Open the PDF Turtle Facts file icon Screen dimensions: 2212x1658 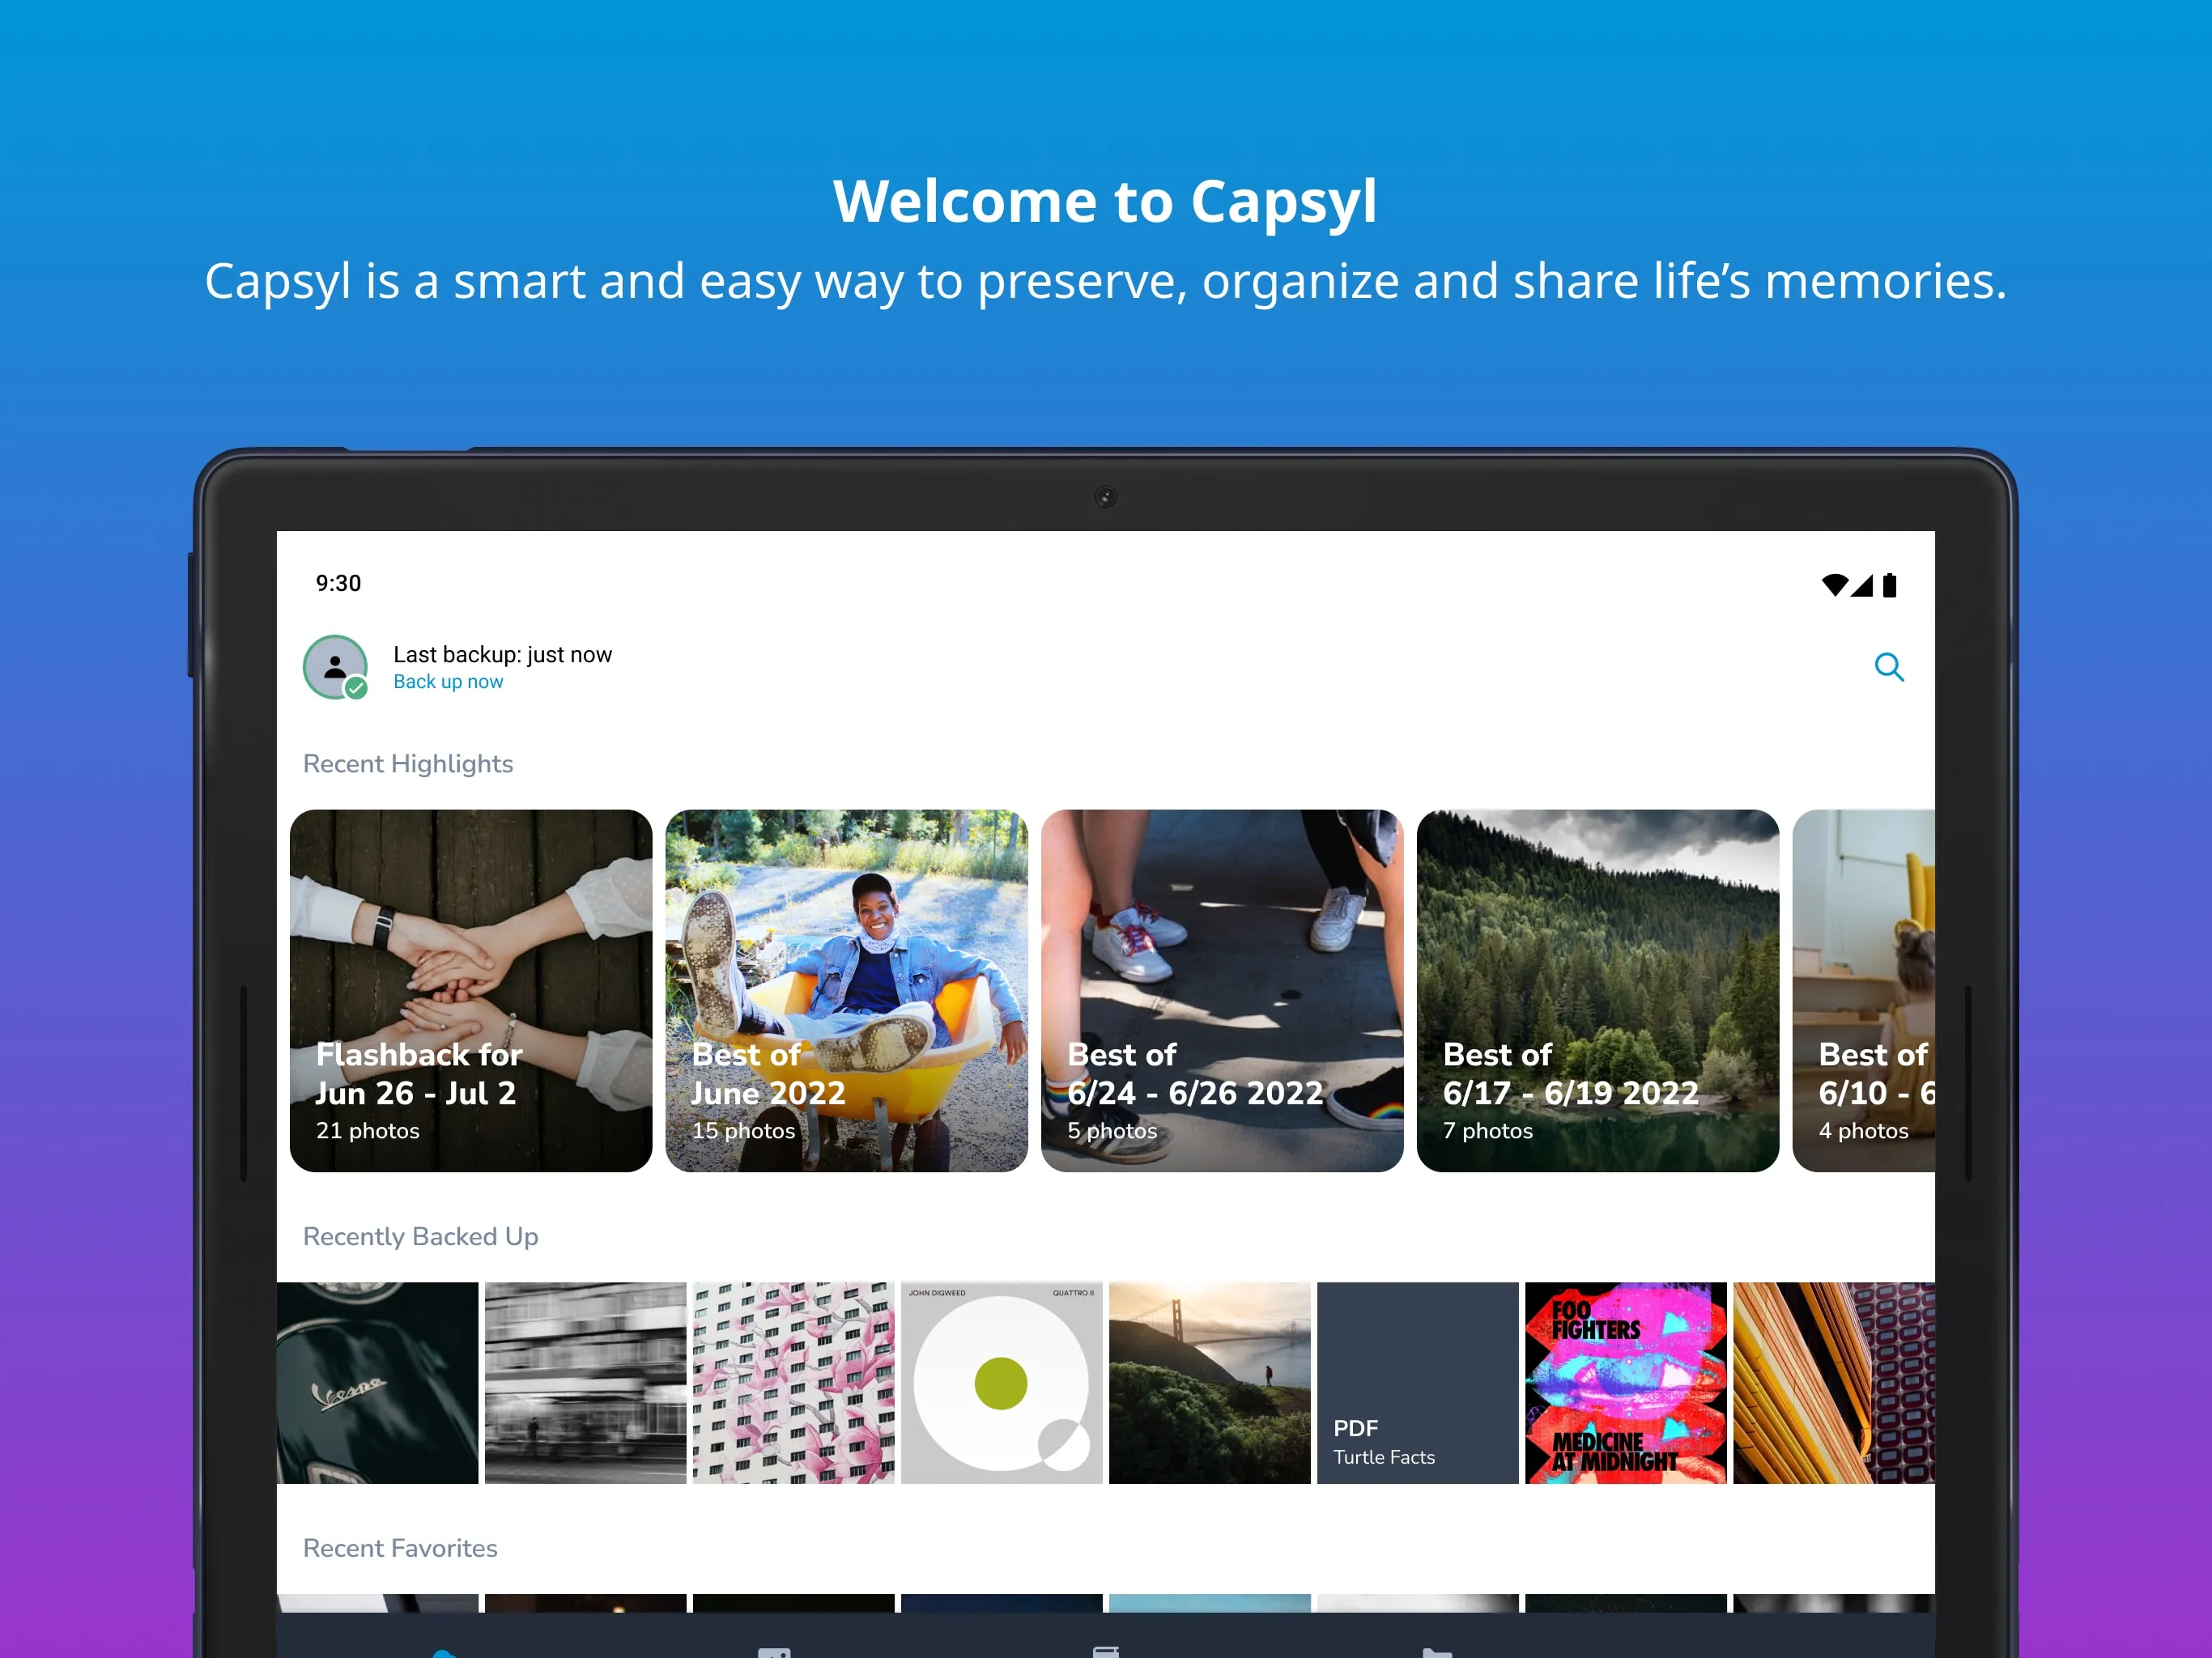(x=1416, y=1381)
